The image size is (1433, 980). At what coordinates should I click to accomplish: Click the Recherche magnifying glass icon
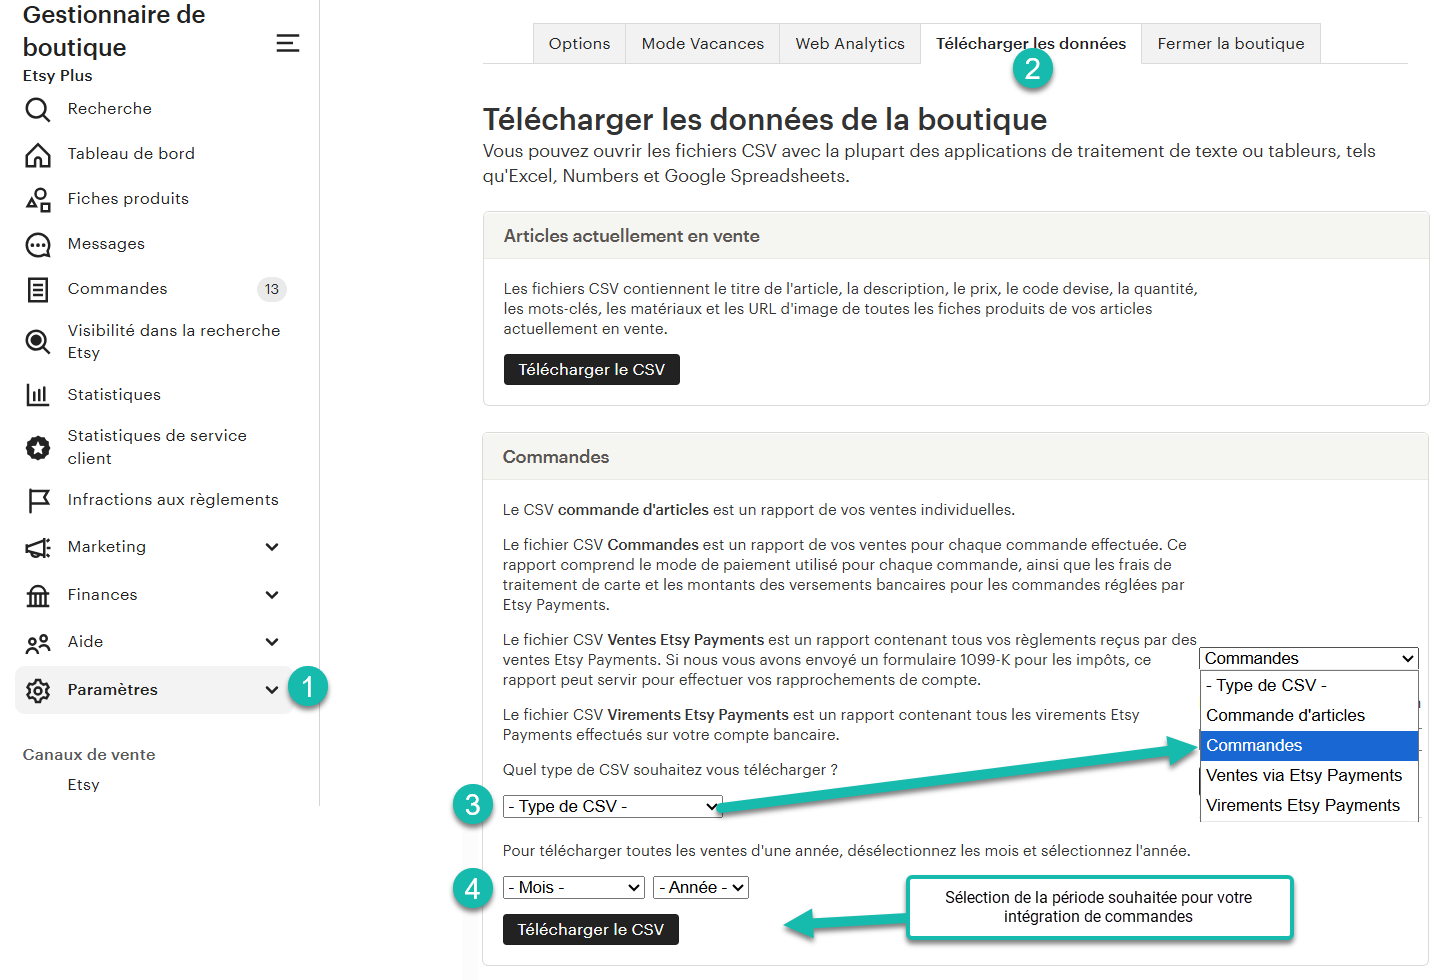[38, 109]
